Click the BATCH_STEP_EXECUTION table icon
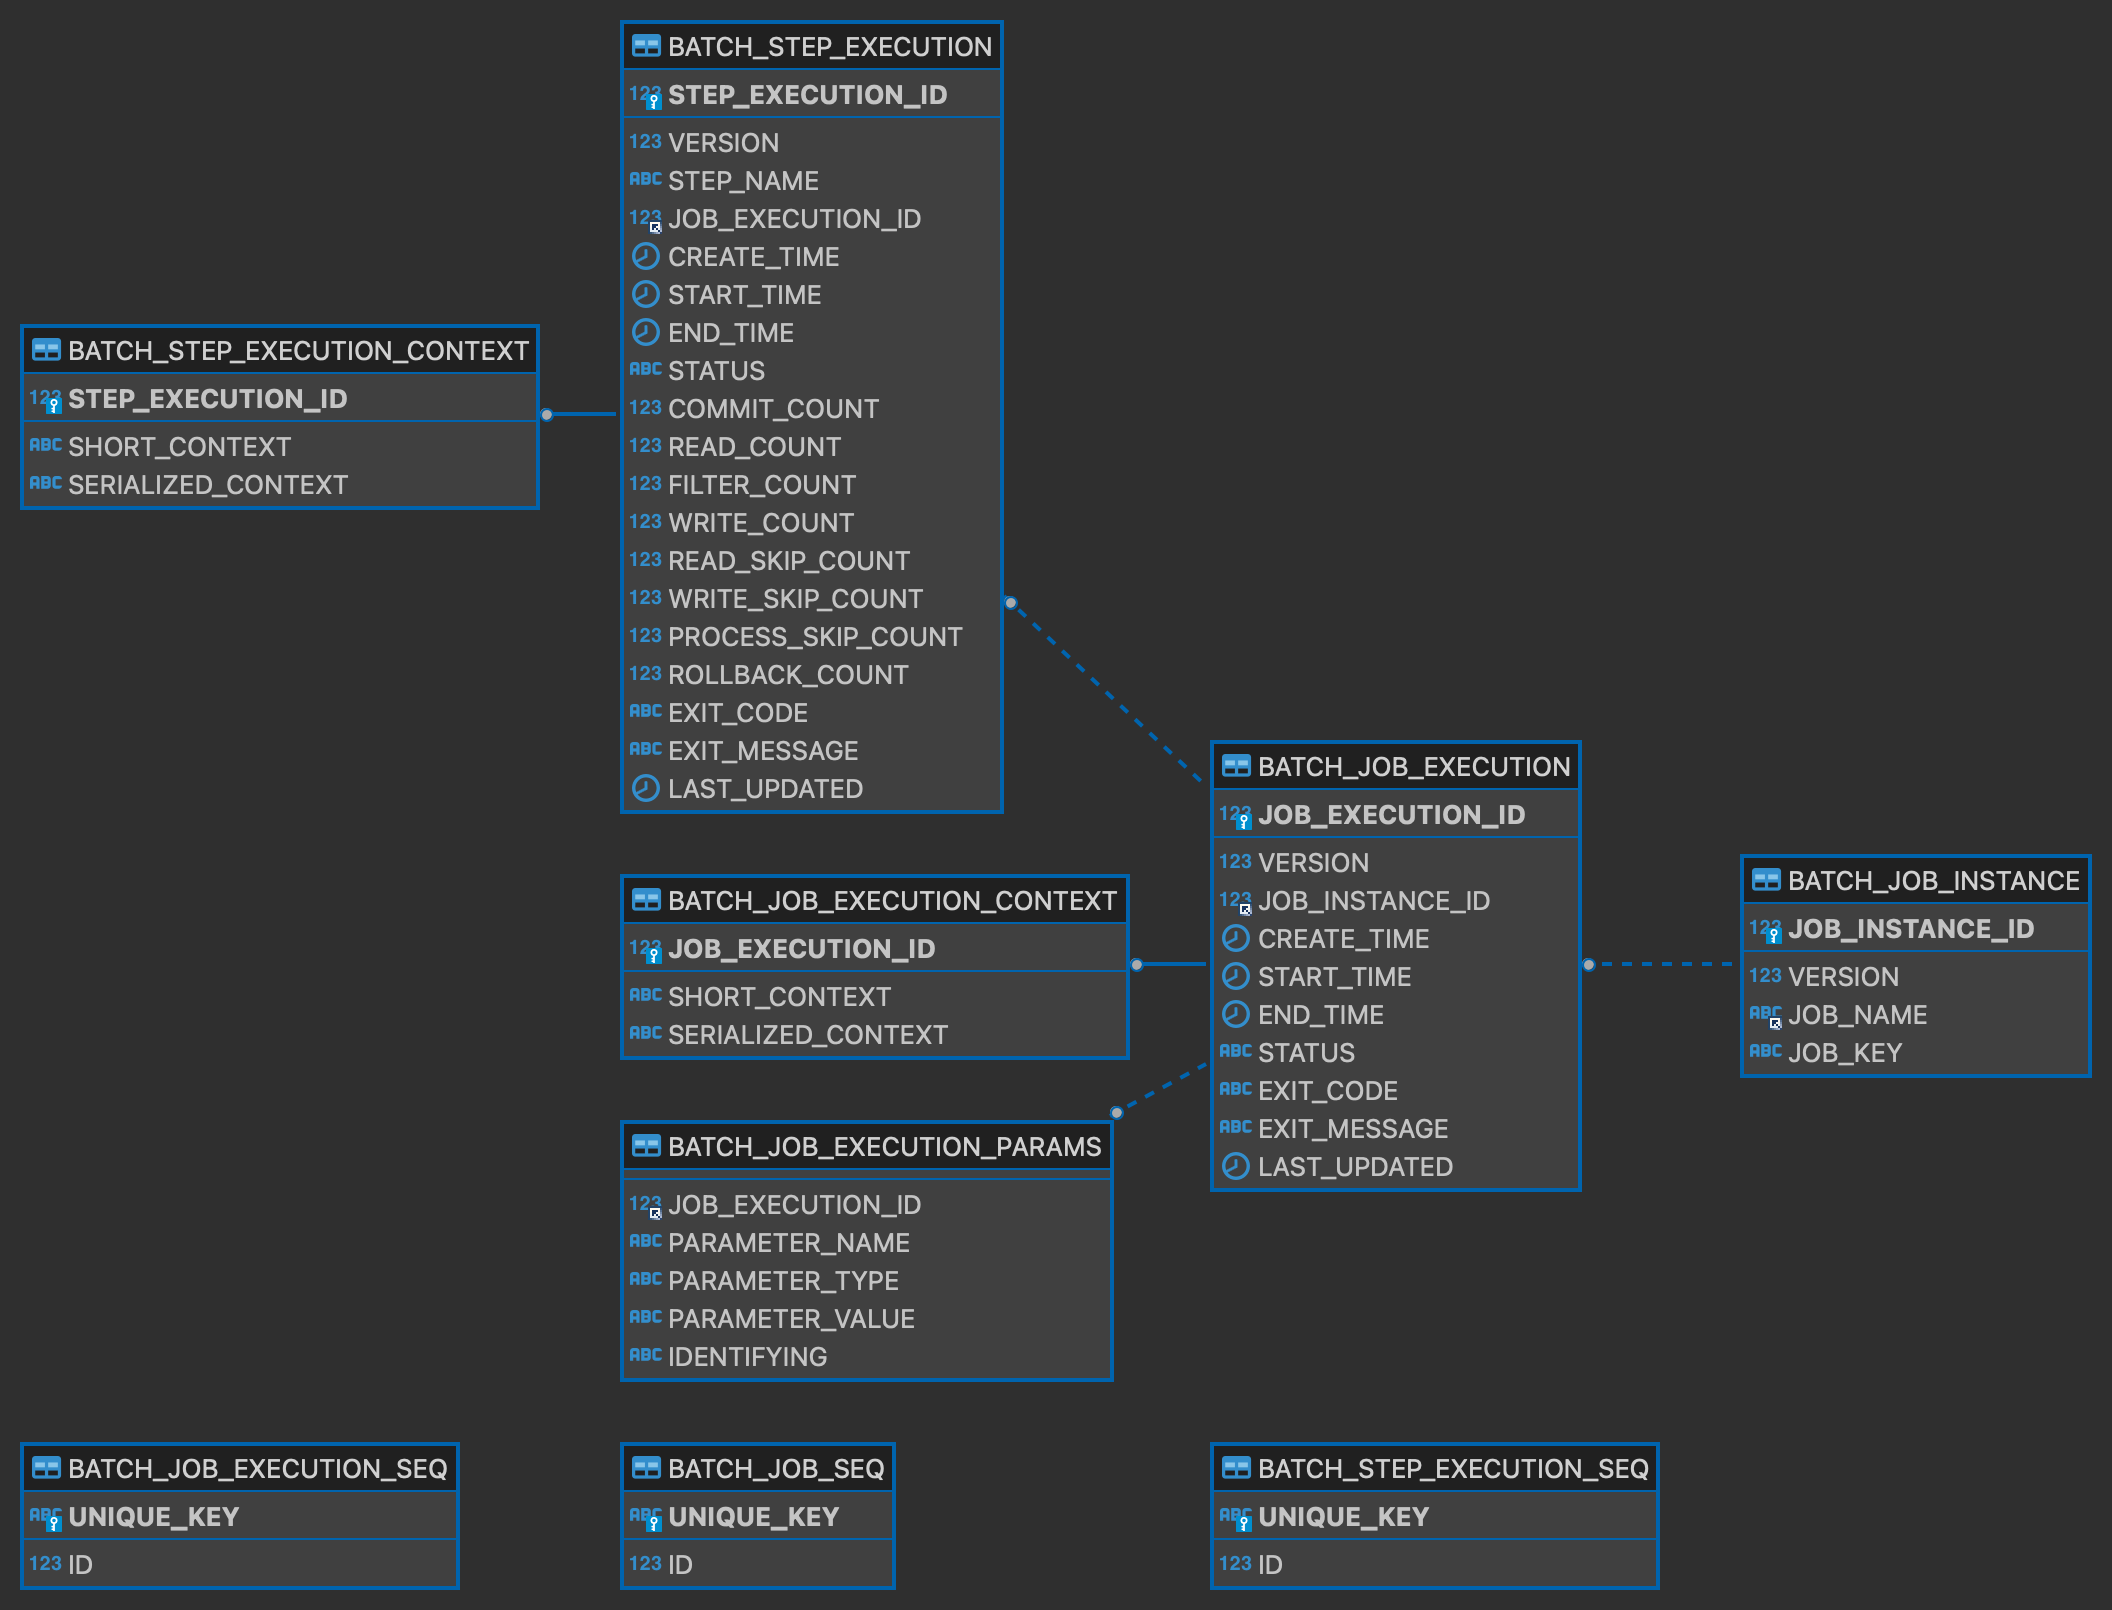 (x=646, y=47)
